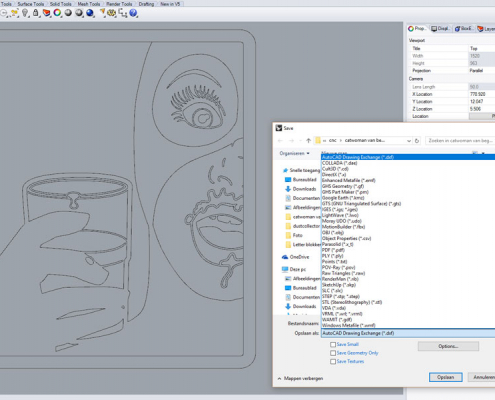Screen dimensions: 495x400
Task: Select Deze pc in the navigation pane
Action: coord(294,269)
